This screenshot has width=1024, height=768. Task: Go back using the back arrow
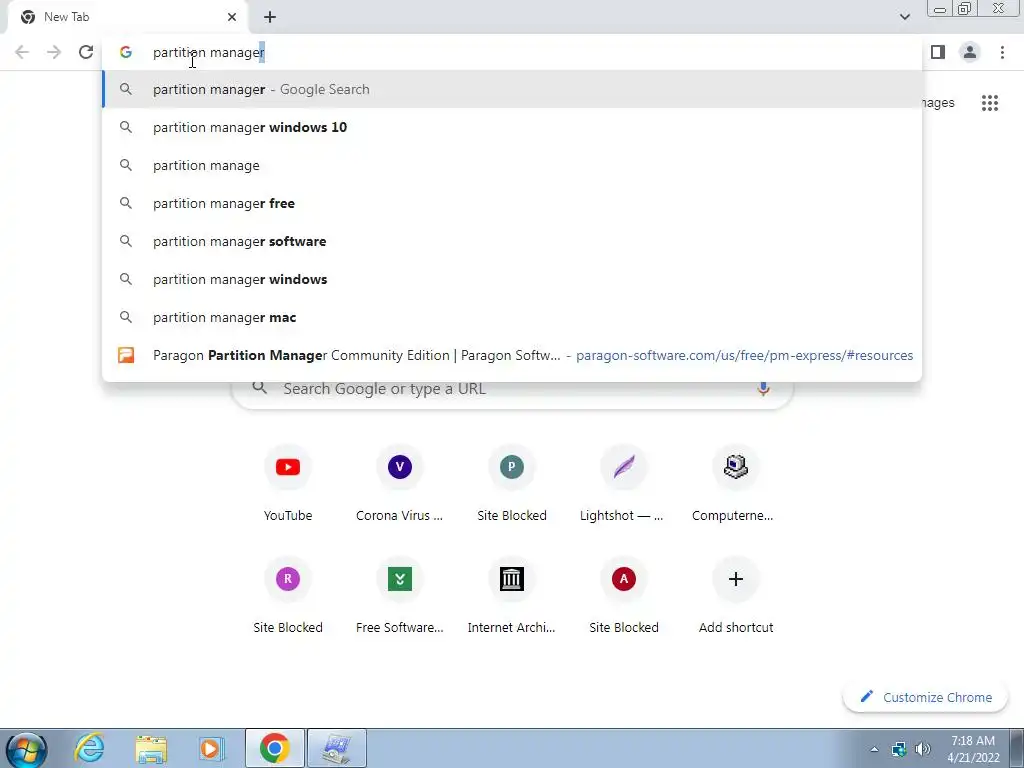click(22, 52)
